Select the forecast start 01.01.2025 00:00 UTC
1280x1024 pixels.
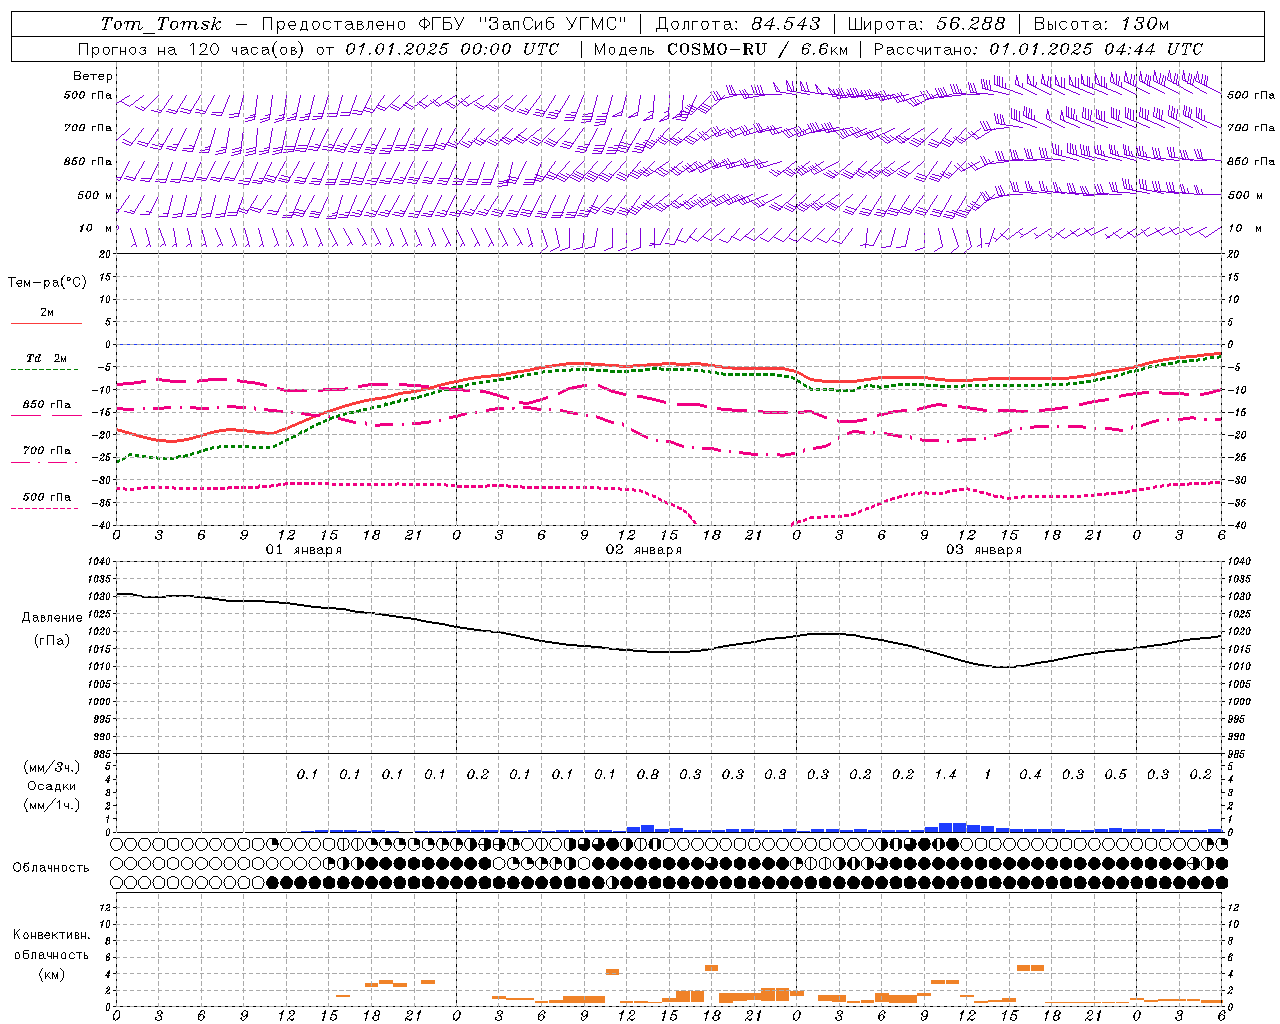[x=452, y=49]
